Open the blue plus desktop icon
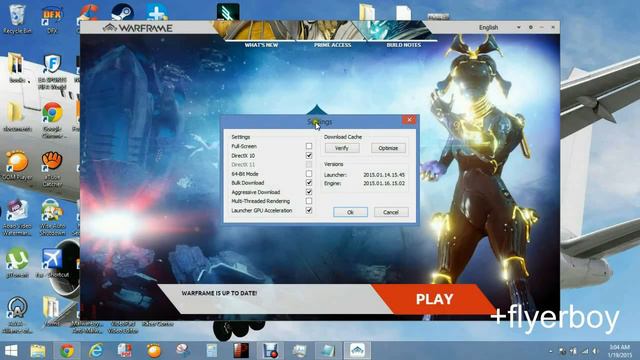Viewport: 640px width, 360px height. click(x=157, y=12)
